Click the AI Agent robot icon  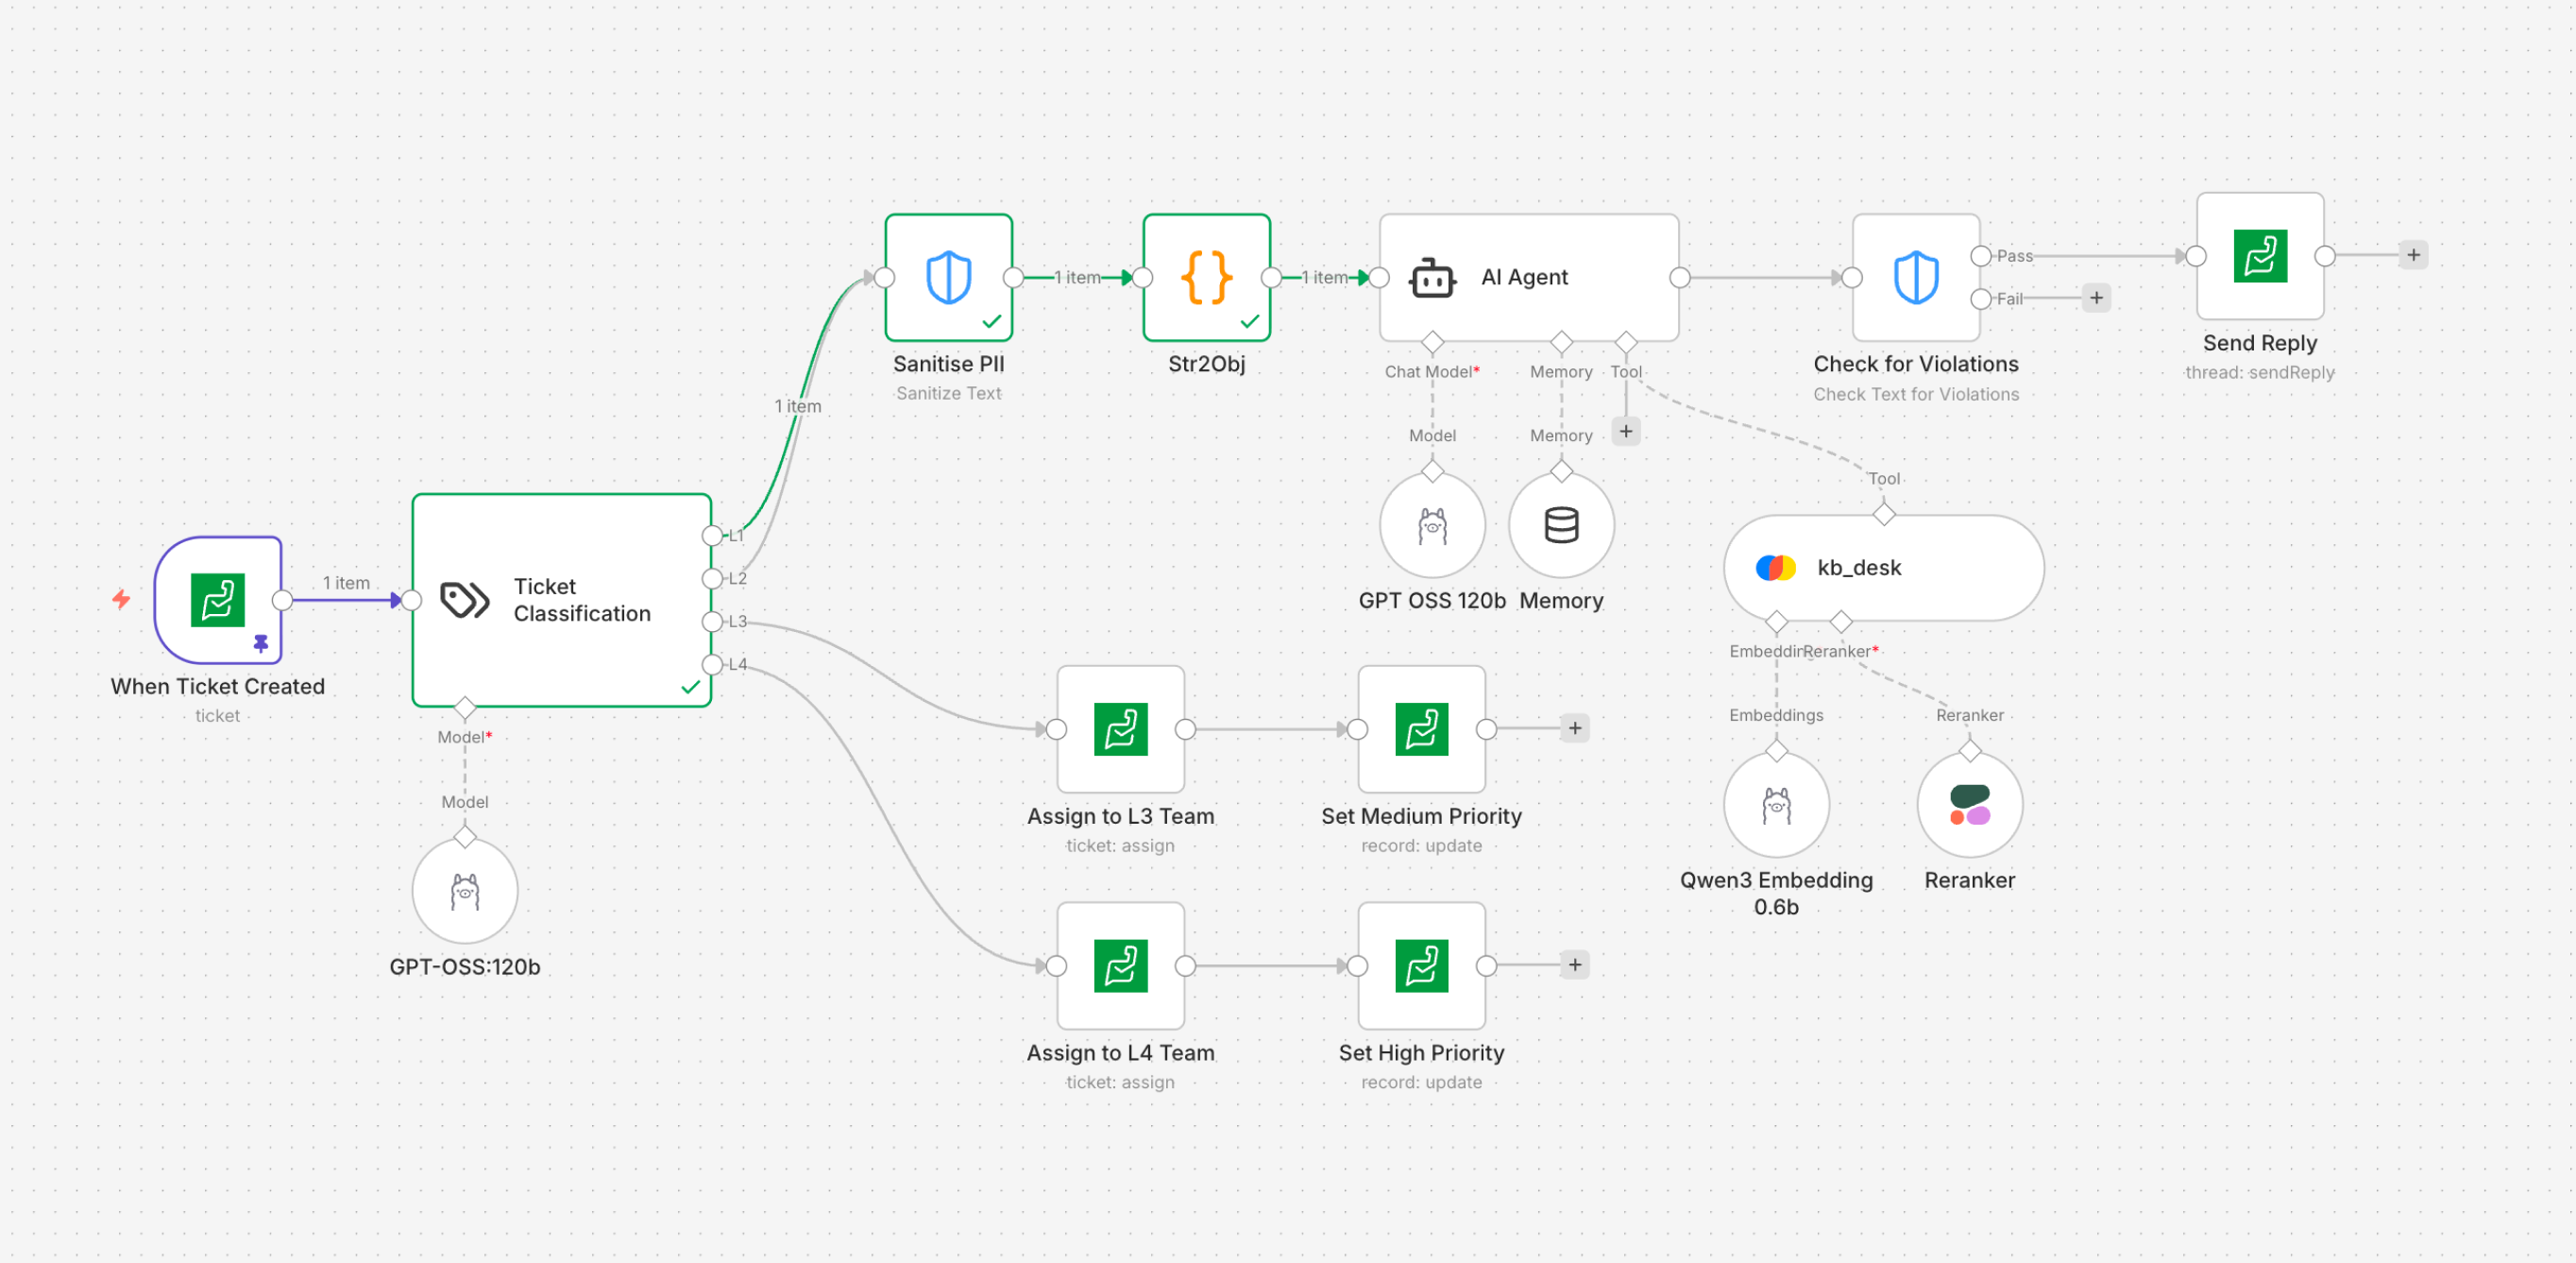click(x=1432, y=278)
